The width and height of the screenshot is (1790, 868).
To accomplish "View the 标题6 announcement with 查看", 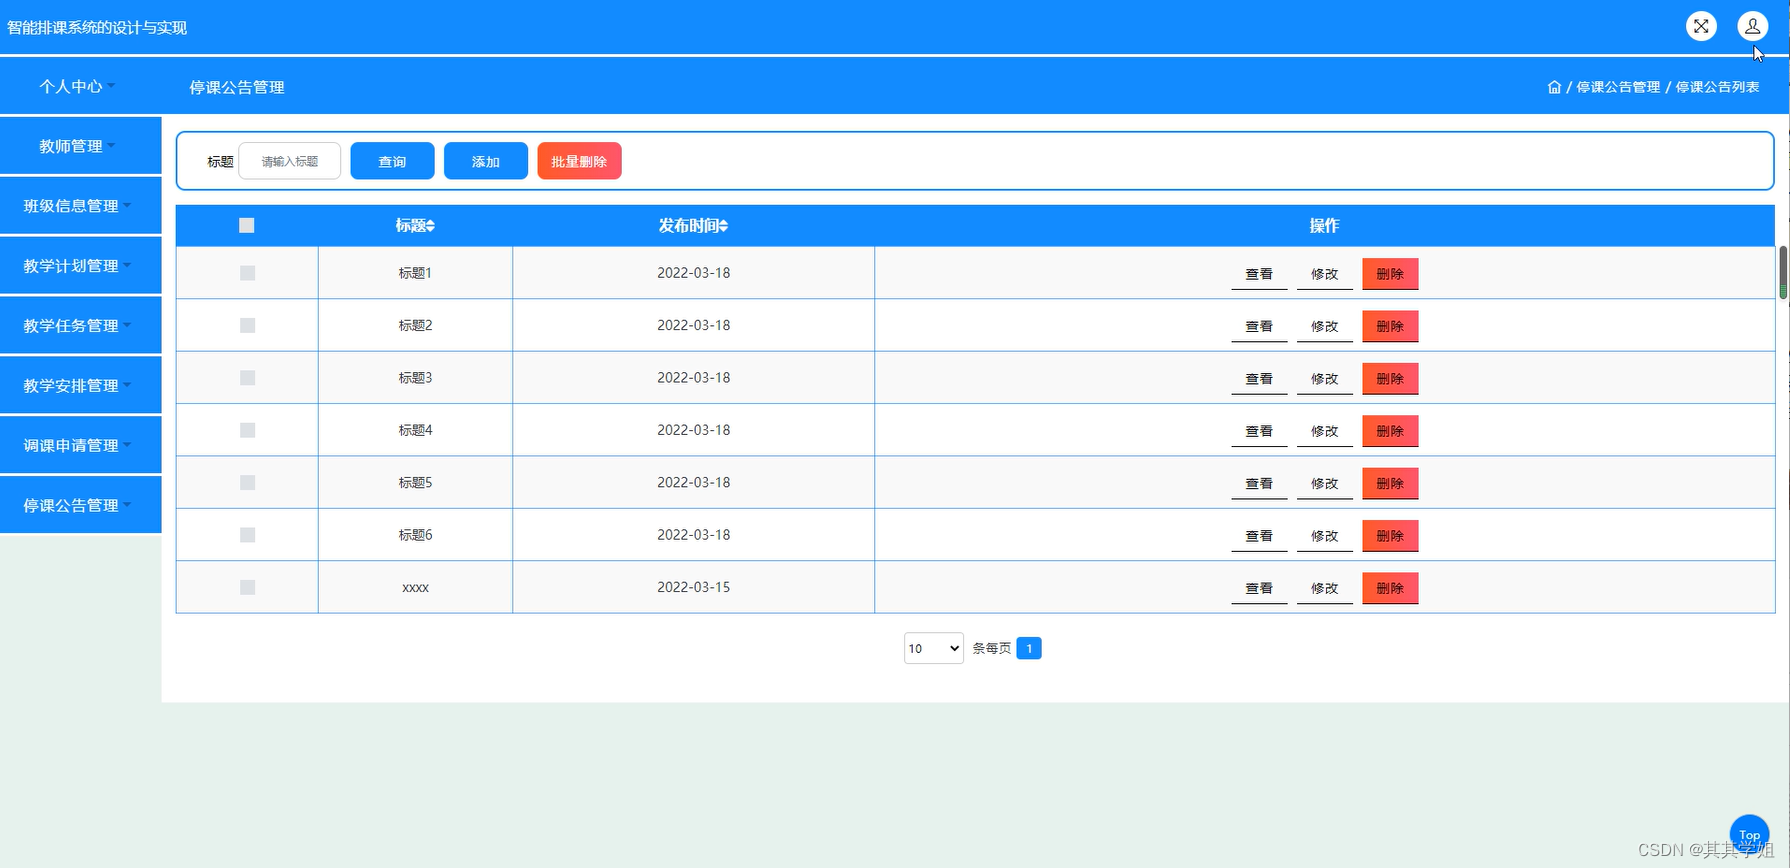I will (1259, 536).
